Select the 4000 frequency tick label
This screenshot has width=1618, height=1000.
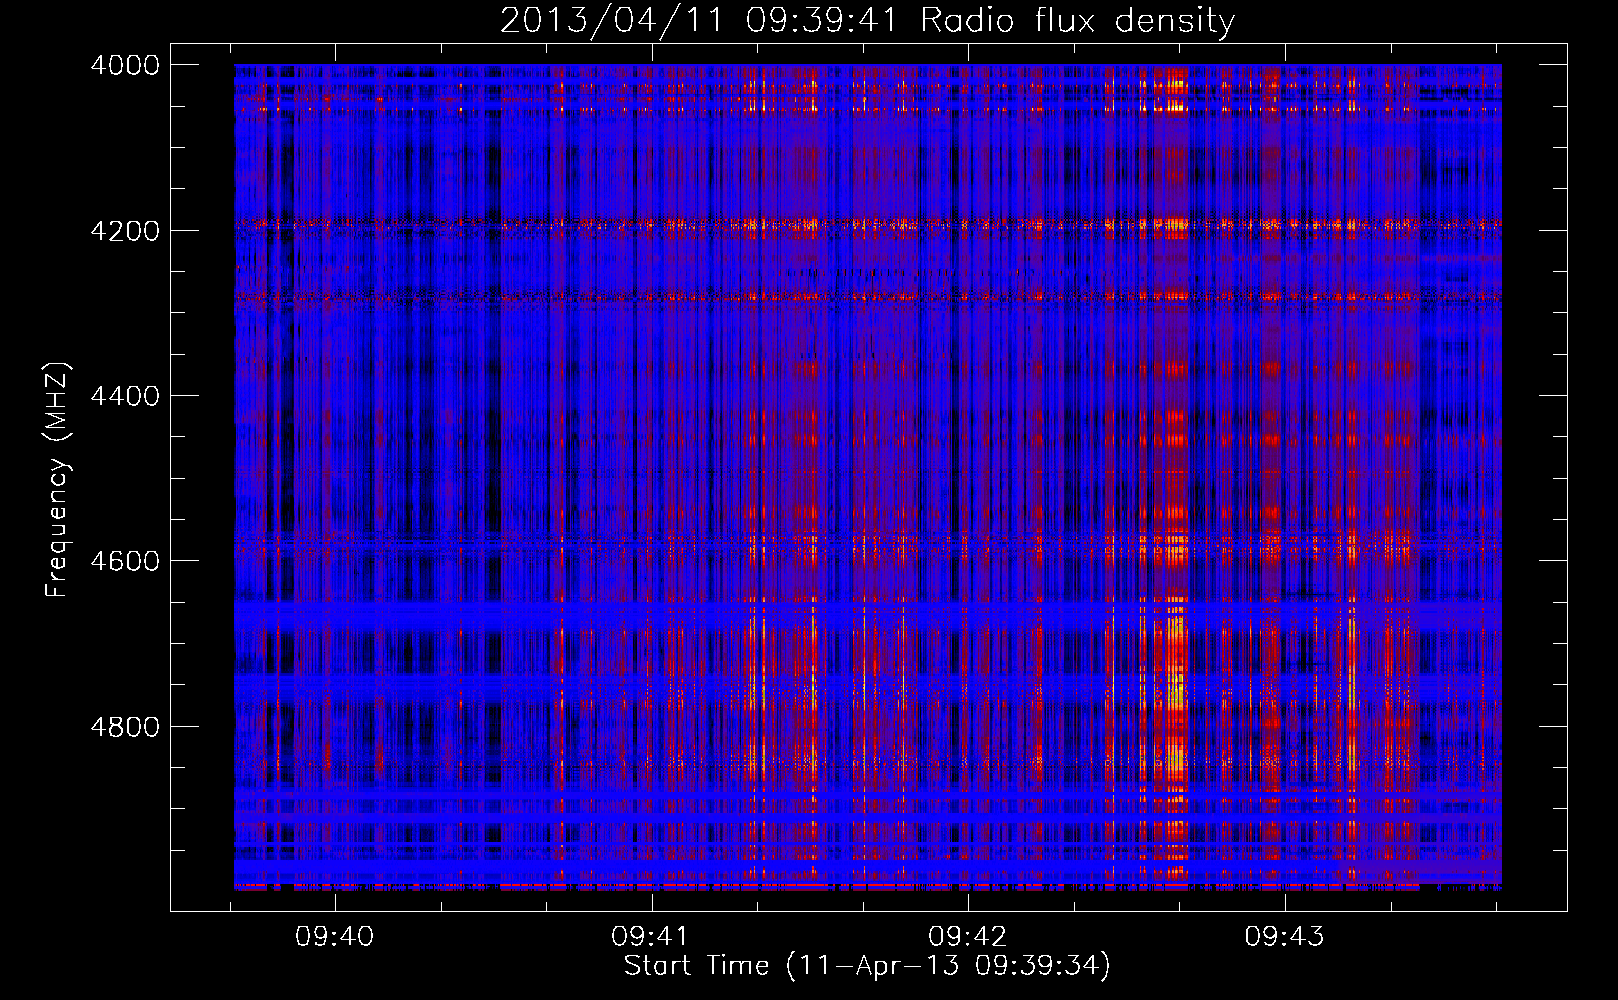pos(125,65)
